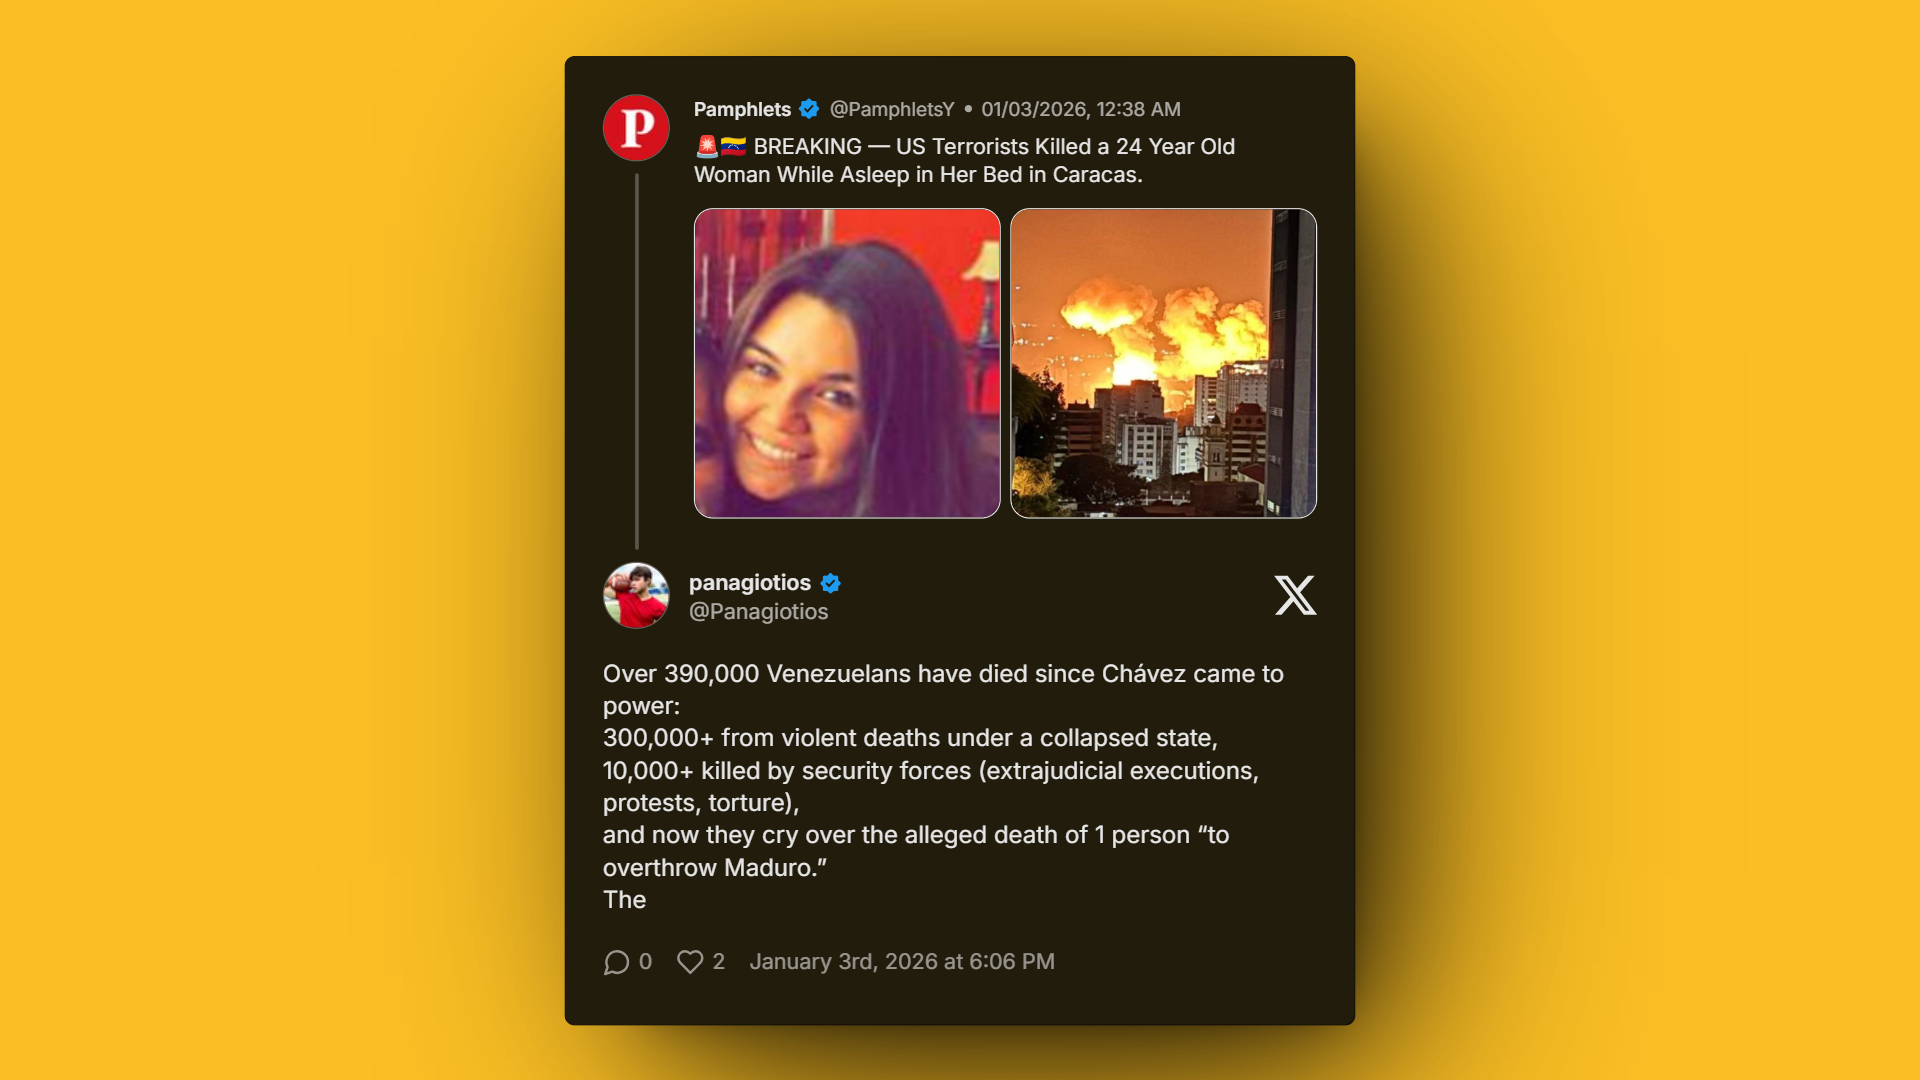Like the post with heart icon
Viewport: 1920px width, 1080px height.
[x=690, y=962]
